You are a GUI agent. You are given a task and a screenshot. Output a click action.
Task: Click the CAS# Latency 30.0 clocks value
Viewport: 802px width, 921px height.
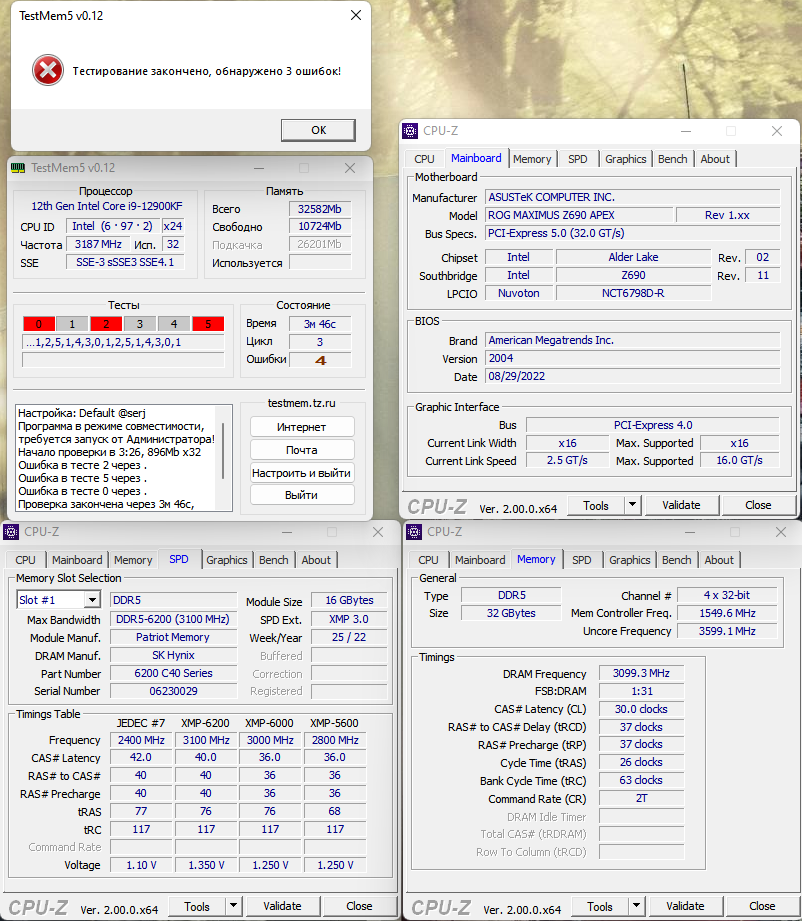click(x=641, y=710)
